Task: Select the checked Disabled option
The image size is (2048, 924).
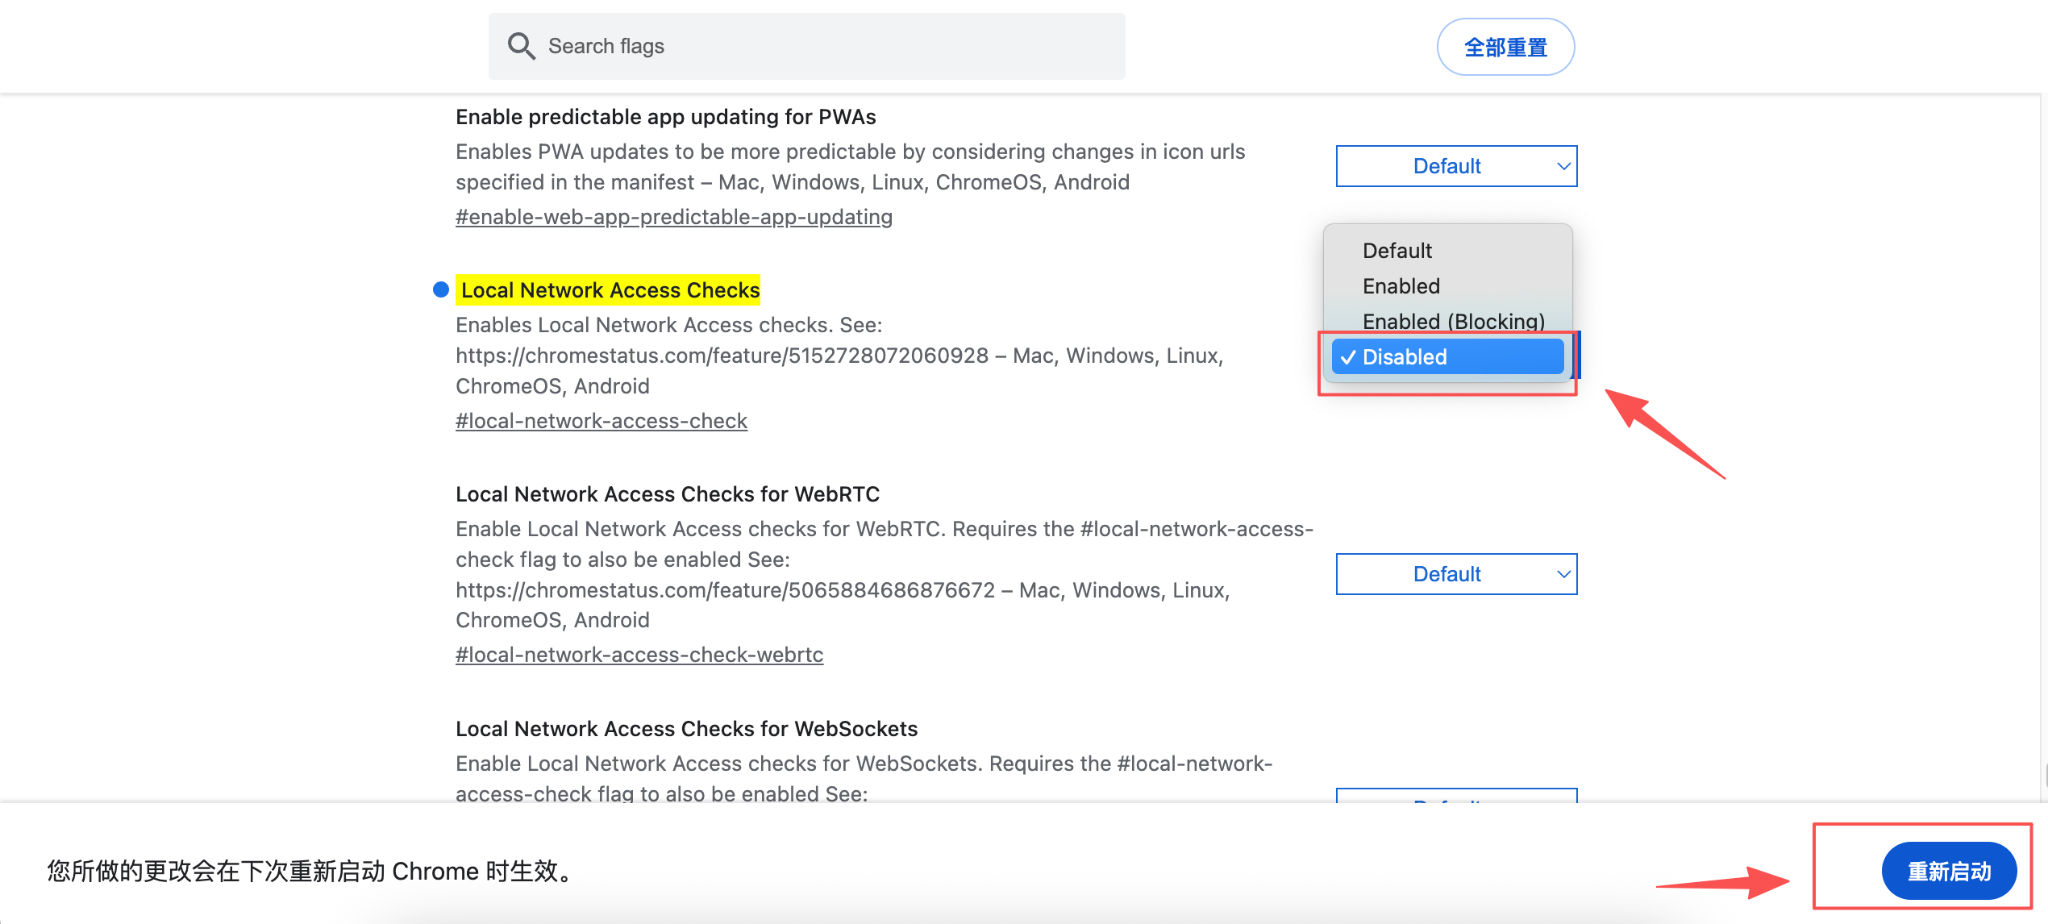Action: [1447, 357]
